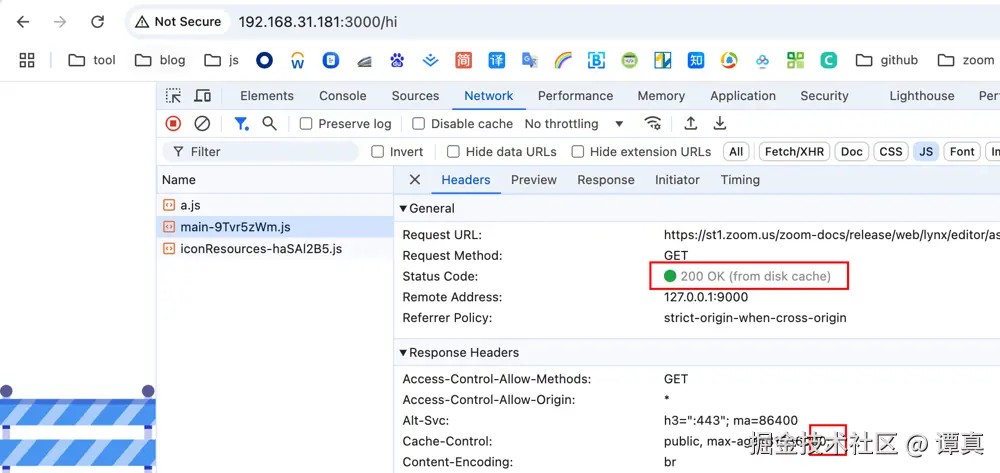The image size is (1000, 473).
Task: Open the bracketed B bookmark
Action: point(596,61)
